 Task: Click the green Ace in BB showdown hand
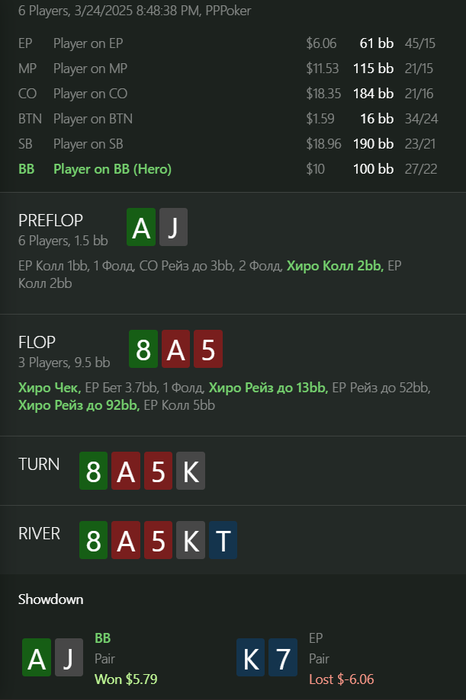click(37, 658)
